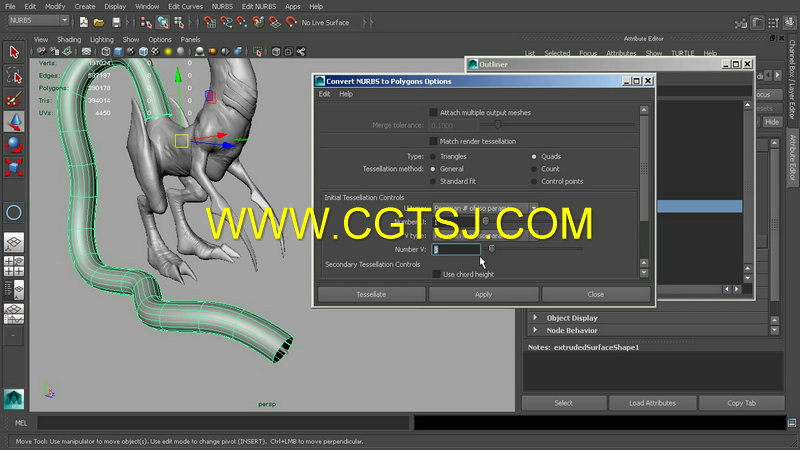Image resolution: width=800 pixels, height=450 pixels.
Task: Switch to single perspective view layout
Action: [x=14, y=243]
